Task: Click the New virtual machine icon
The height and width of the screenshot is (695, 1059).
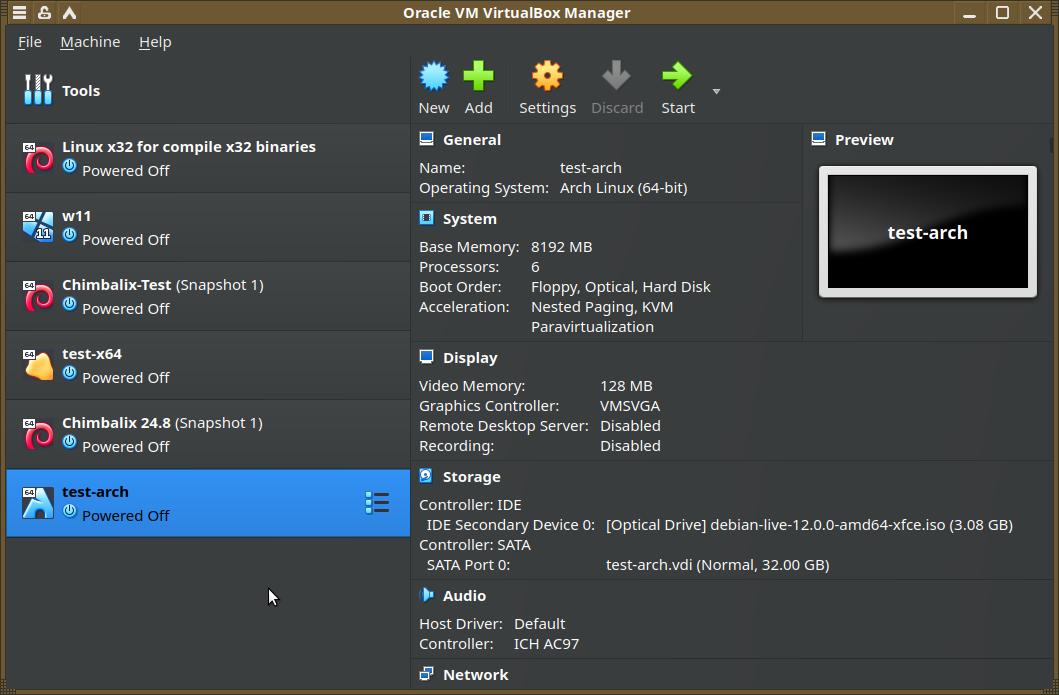Action: pyautogui.click(x=434, y=76)
